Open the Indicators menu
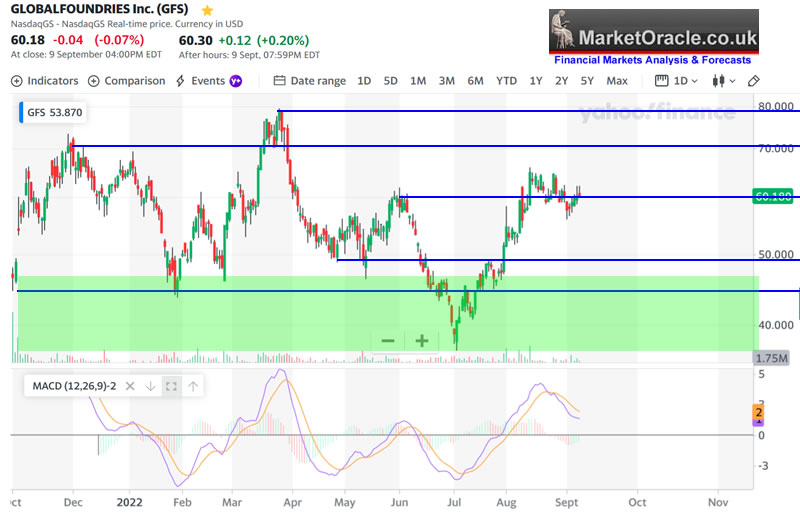 click(x=45, y=81)
